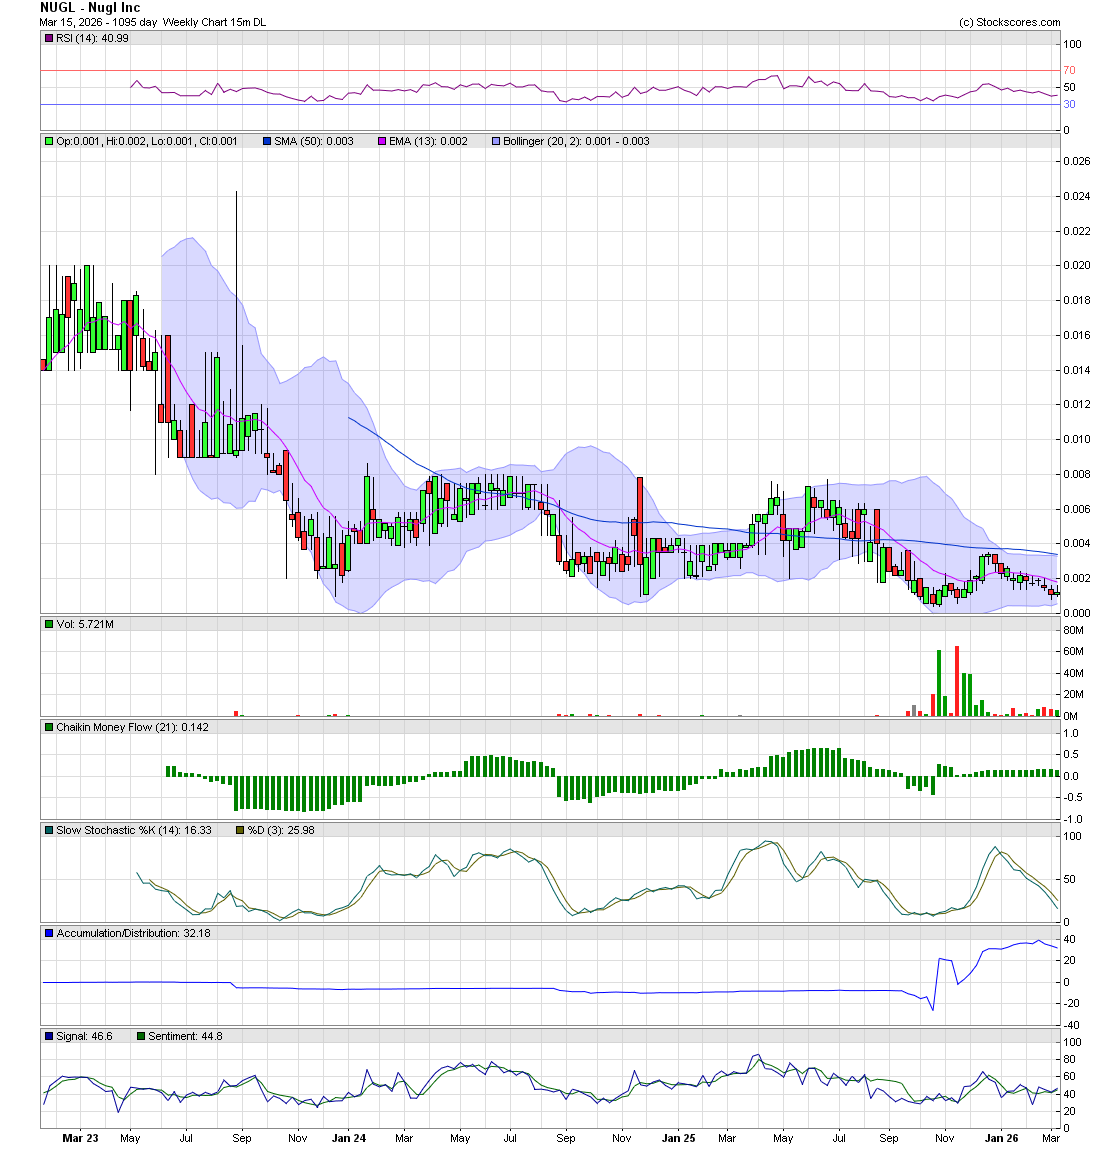The image size is (1100, 1159).
Task: Click the Jan 26 date axis label
Action: pyautogui.click(x=1001, y=1138)
